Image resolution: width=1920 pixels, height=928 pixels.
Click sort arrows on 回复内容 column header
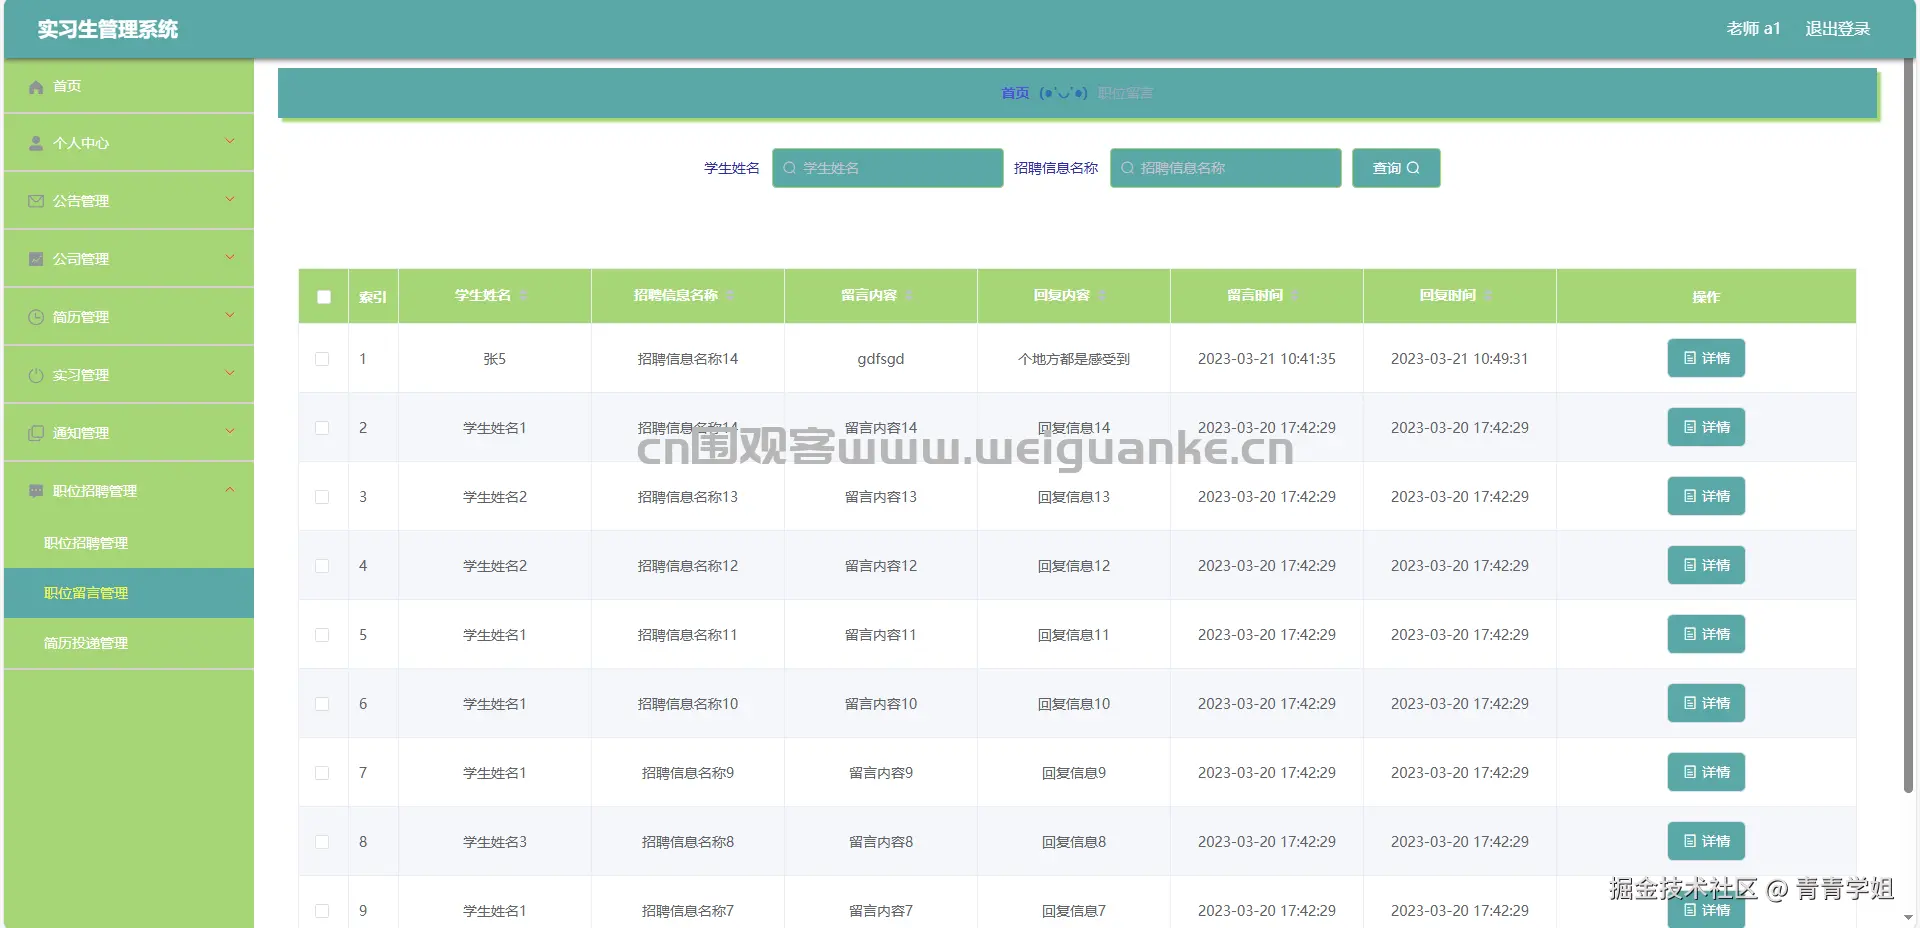point(1102,295)
